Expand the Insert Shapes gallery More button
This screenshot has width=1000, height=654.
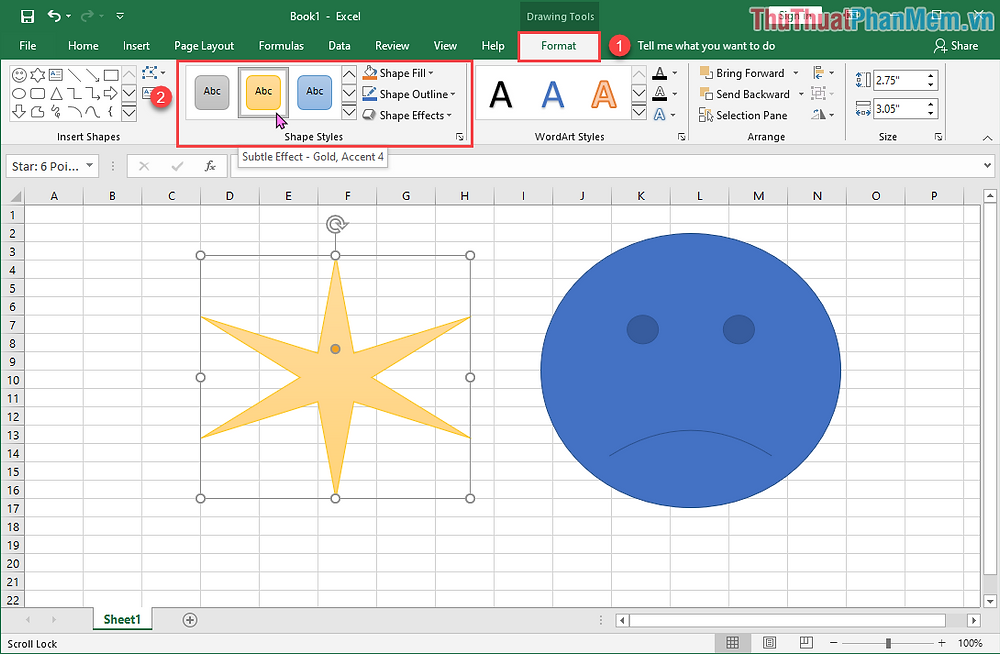click(x=129, y=113)
